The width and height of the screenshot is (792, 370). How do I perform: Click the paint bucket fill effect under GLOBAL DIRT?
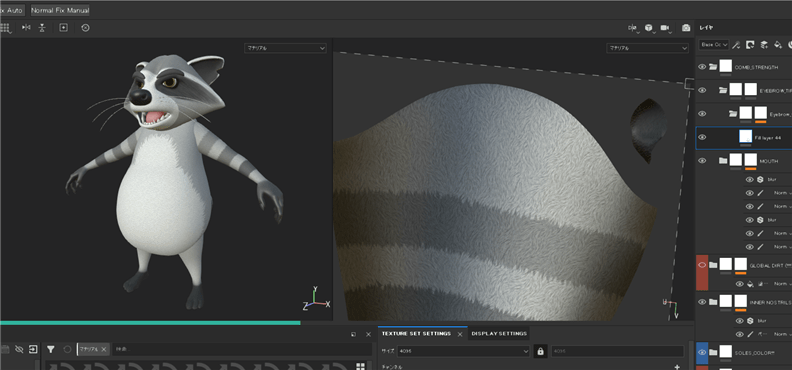point(750,284)
